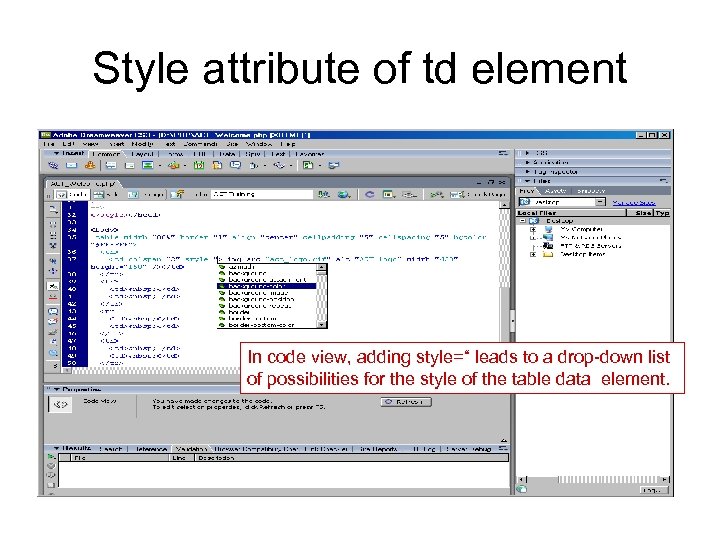720x540 pixels.
Task: Click the Images icon in Insert bar
Action: click(x=147, y=165)
